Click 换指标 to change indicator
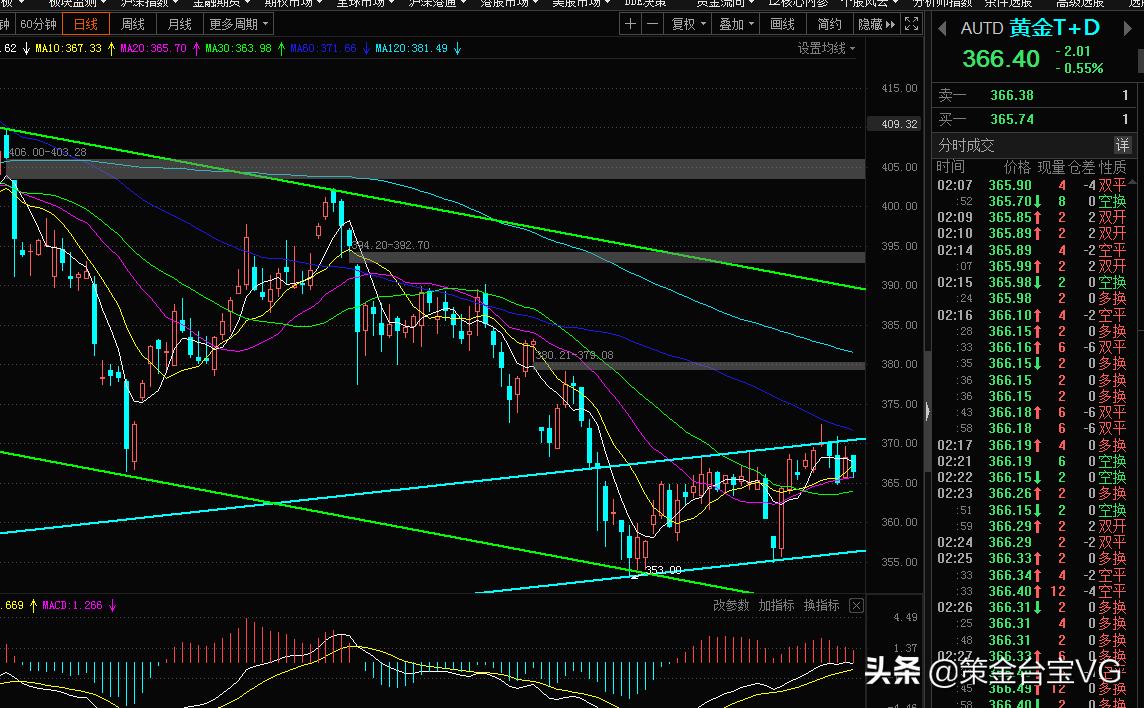1144x708 pixels. (x=822, y=605)
